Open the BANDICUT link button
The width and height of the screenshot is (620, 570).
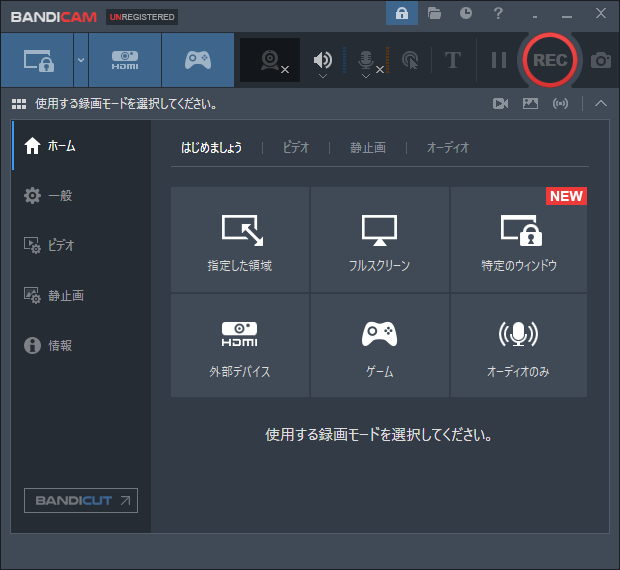(x=81, y=500)
